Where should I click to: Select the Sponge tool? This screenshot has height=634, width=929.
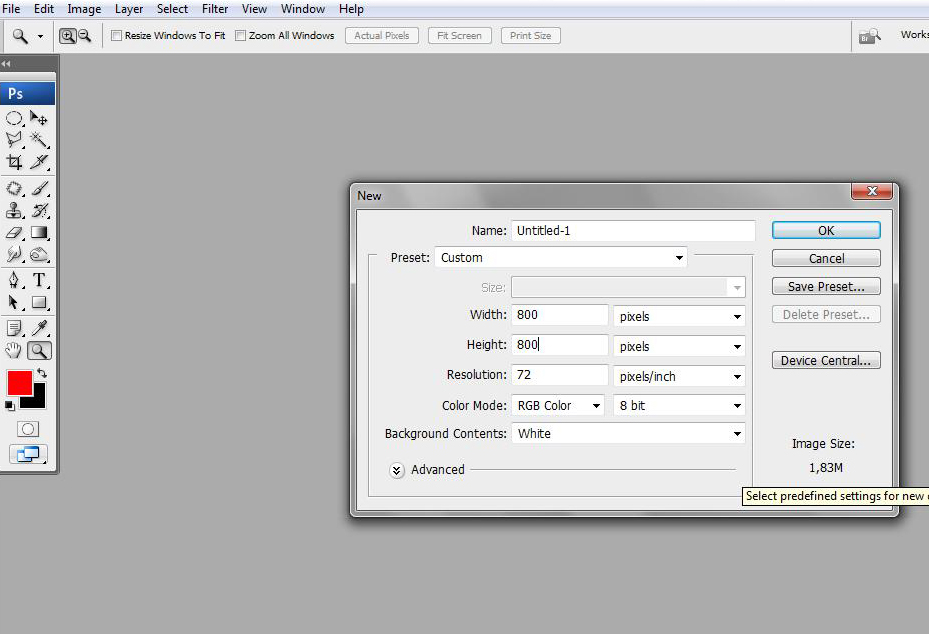39,254
